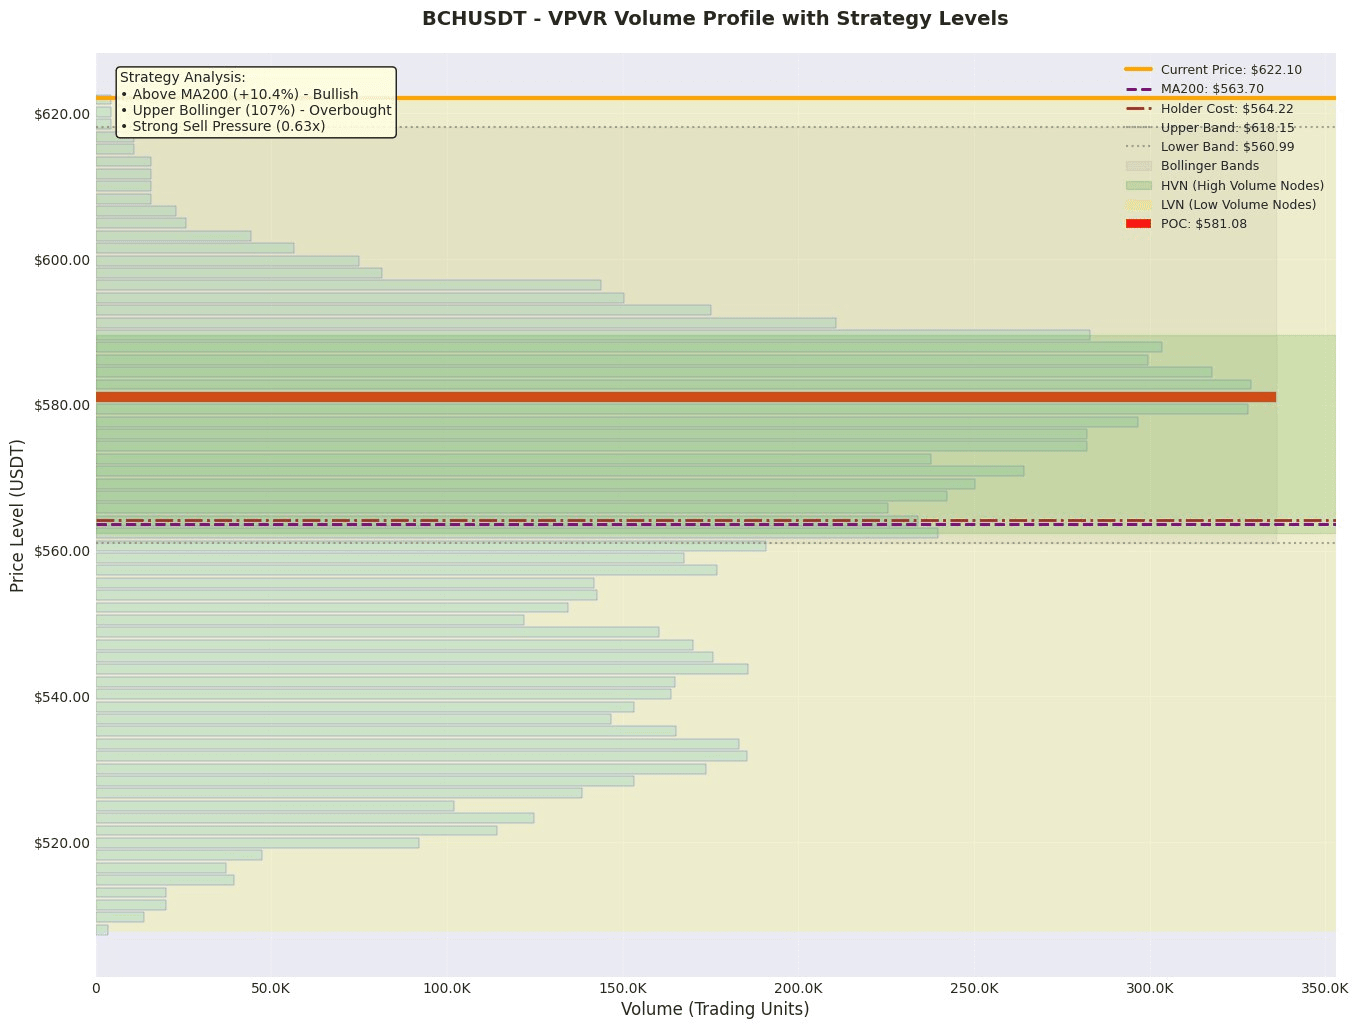Click the Bollinger Bands legend swatch
This screenshot has height=1029, width=1359.
(1138, 166)
